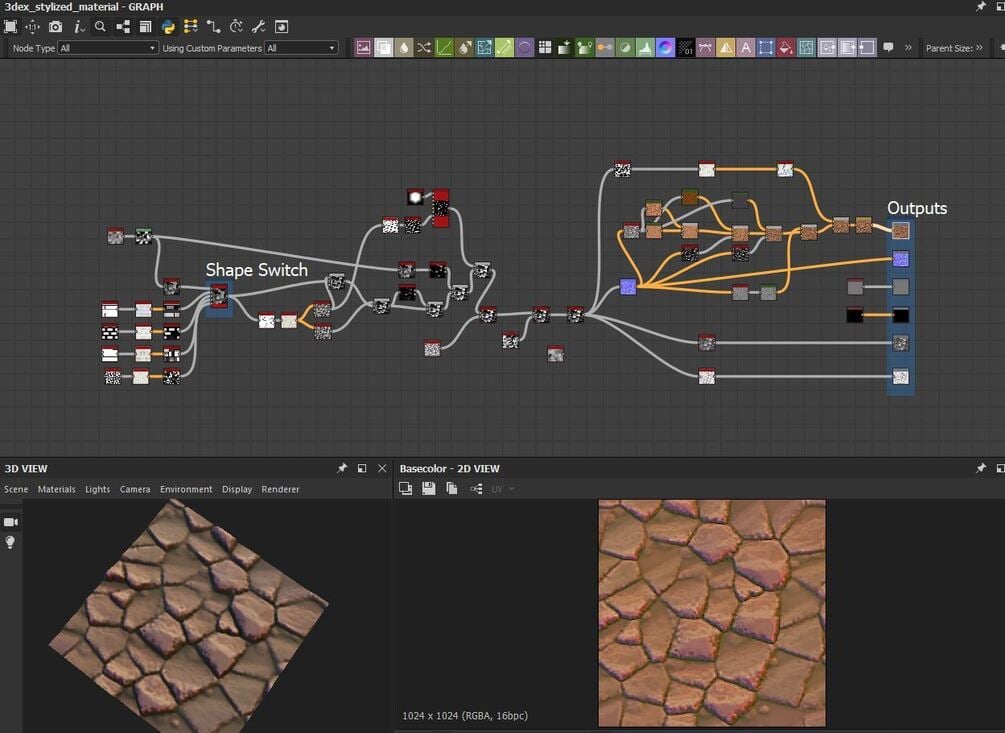Screen dimensions: 1005x733
Task: Undock the 3D VIEW panel
Action: (x=362, y=468)
